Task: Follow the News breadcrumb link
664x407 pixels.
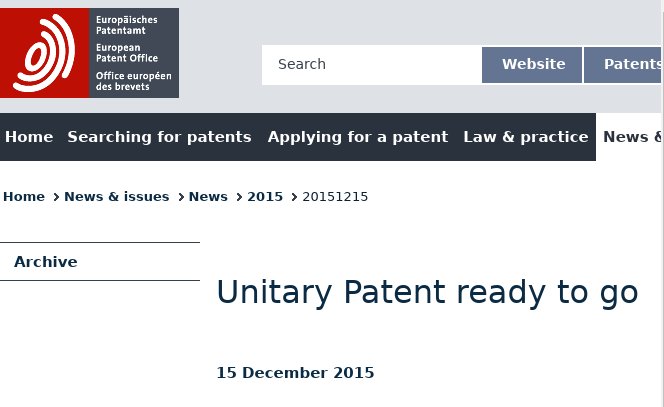Action: coord(208,197)
